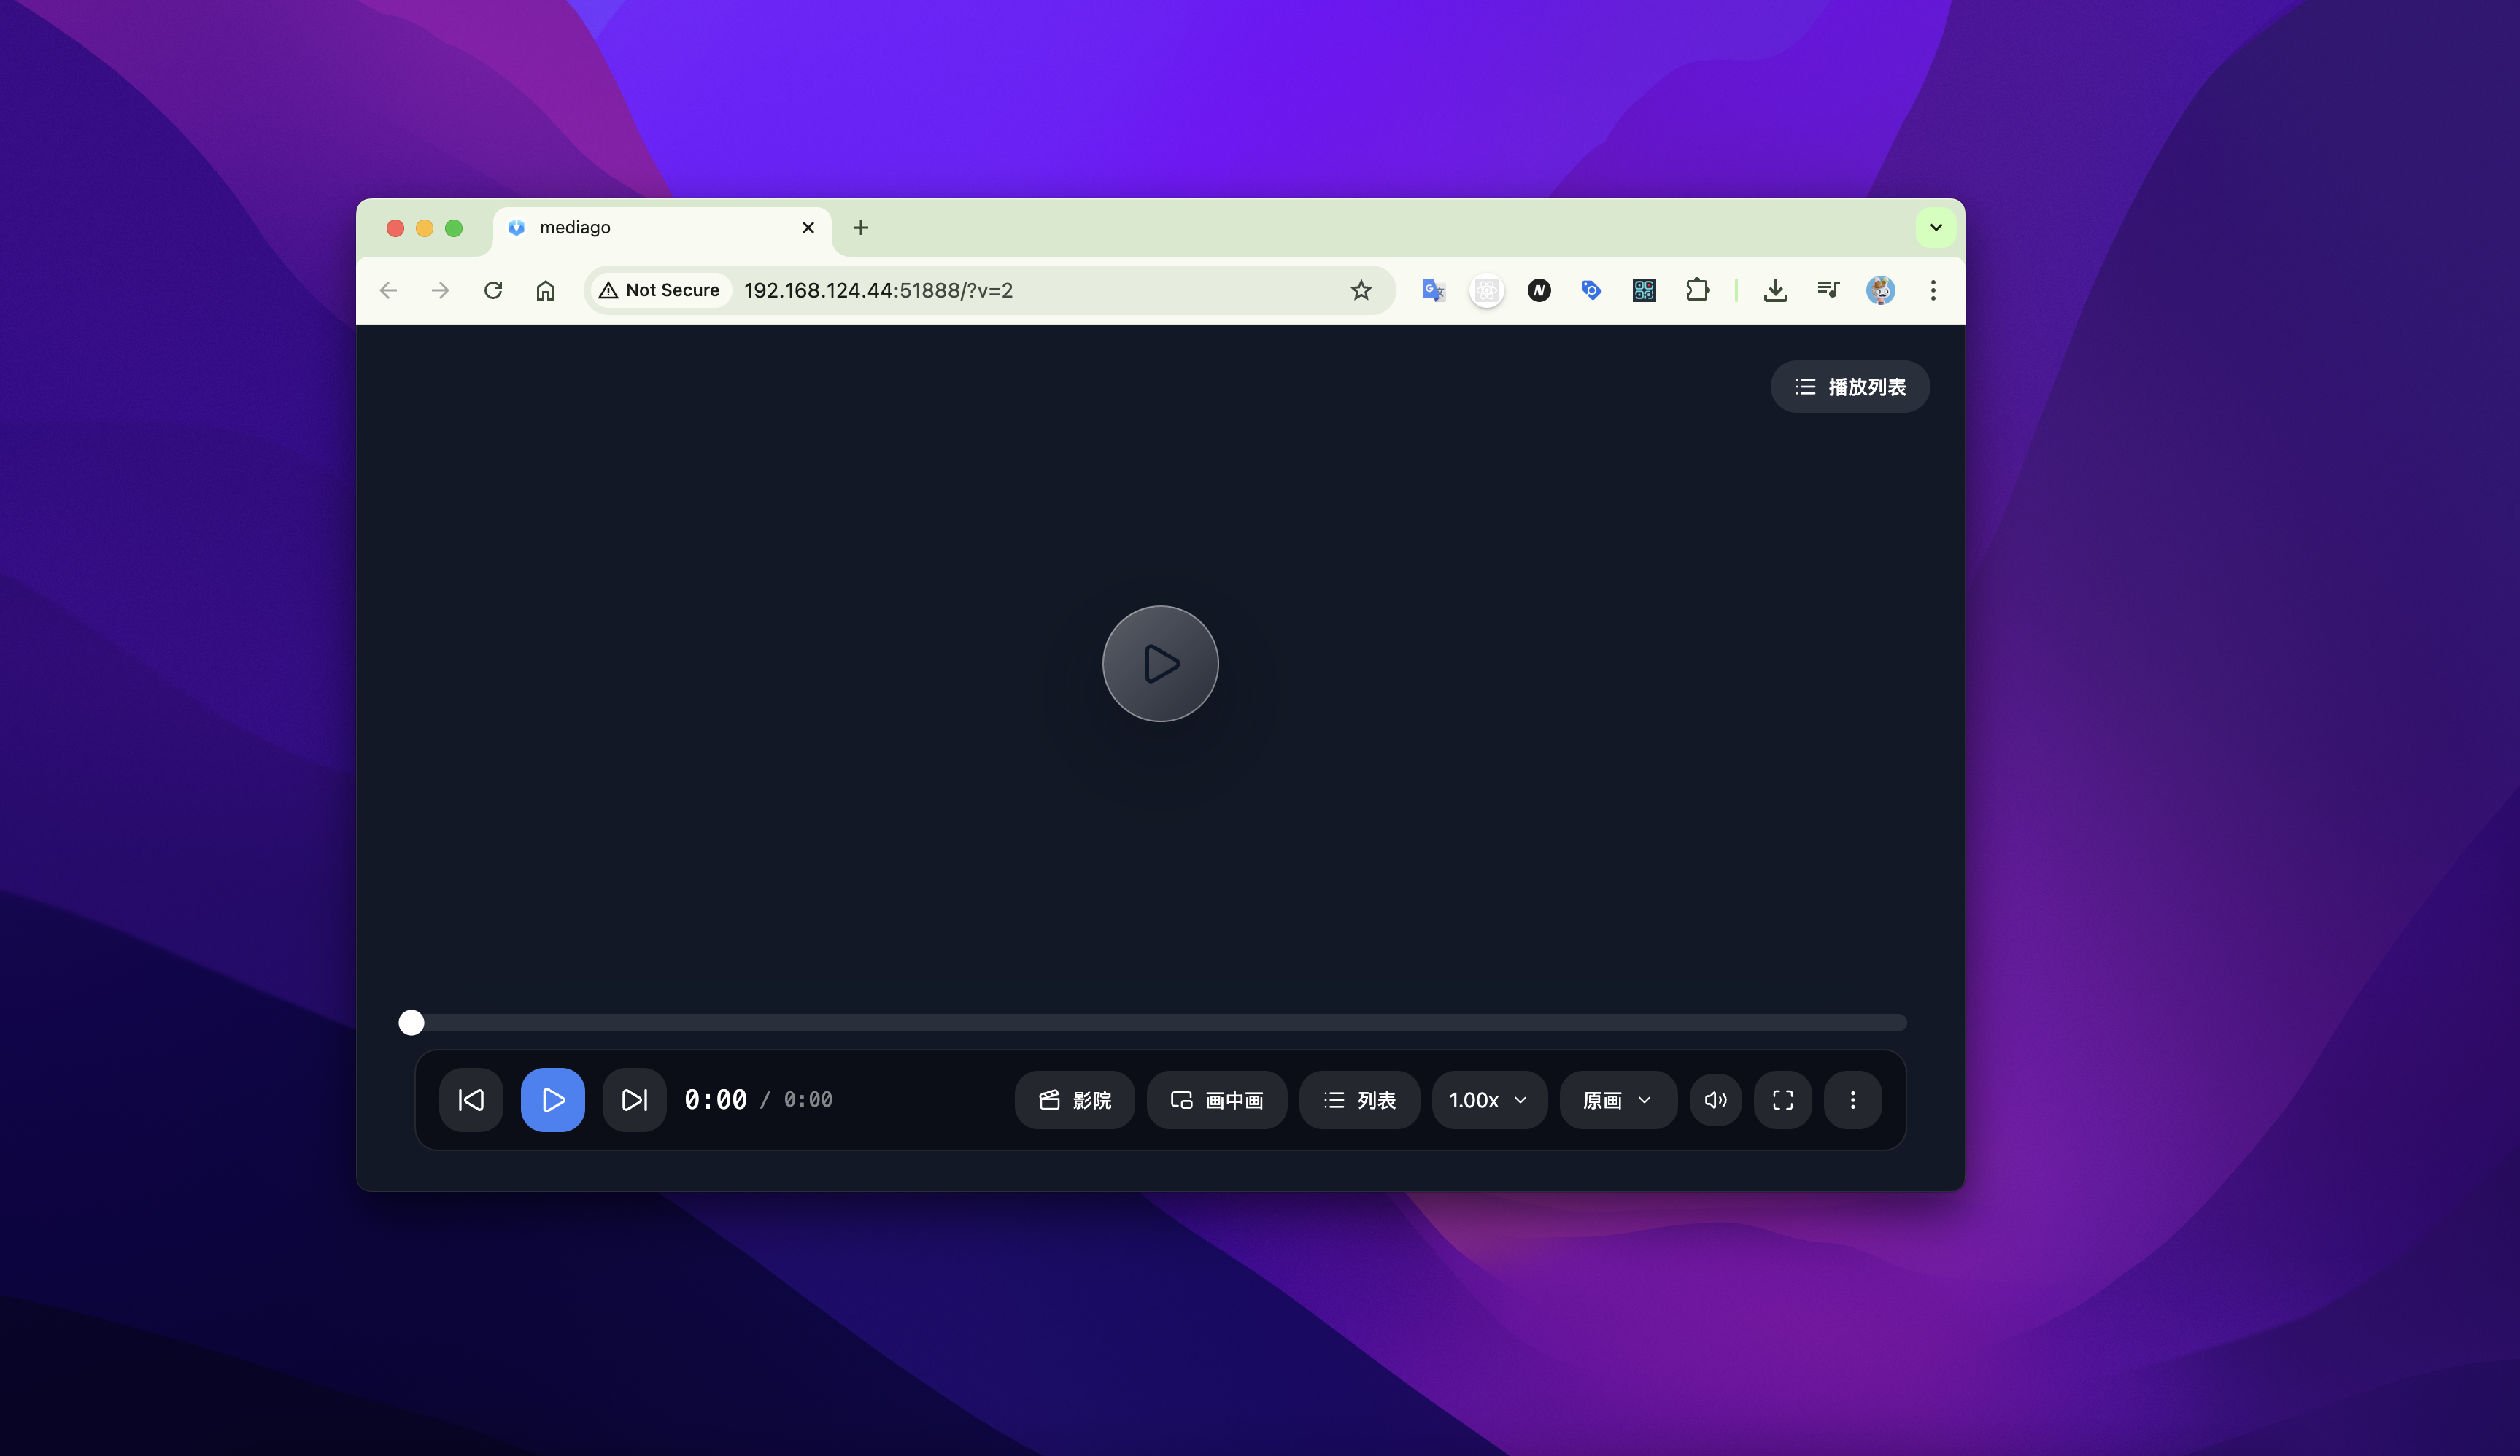Toggle 画中画 picture-in-picture mode

1217,1099
